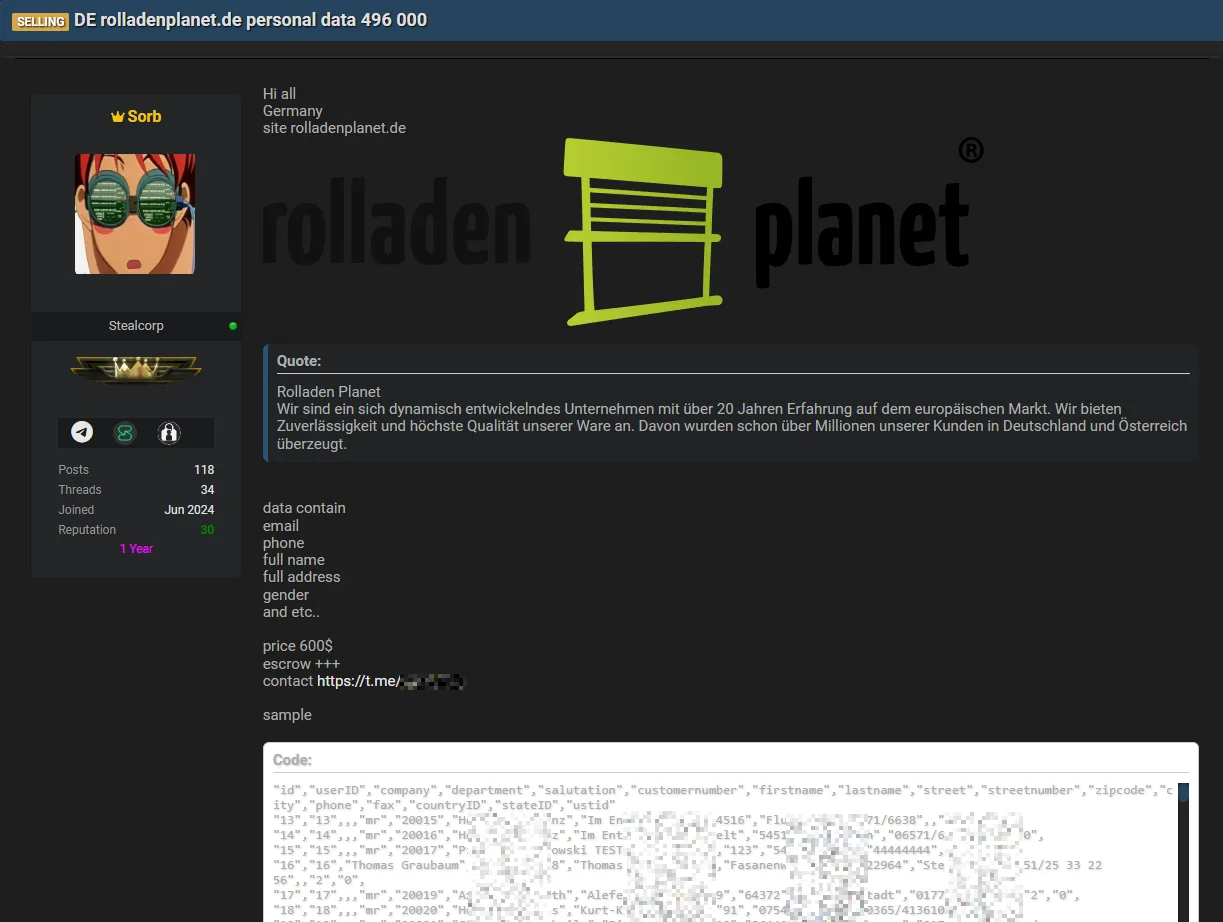Click the registered trademark symbol on logo

point(970,150)
